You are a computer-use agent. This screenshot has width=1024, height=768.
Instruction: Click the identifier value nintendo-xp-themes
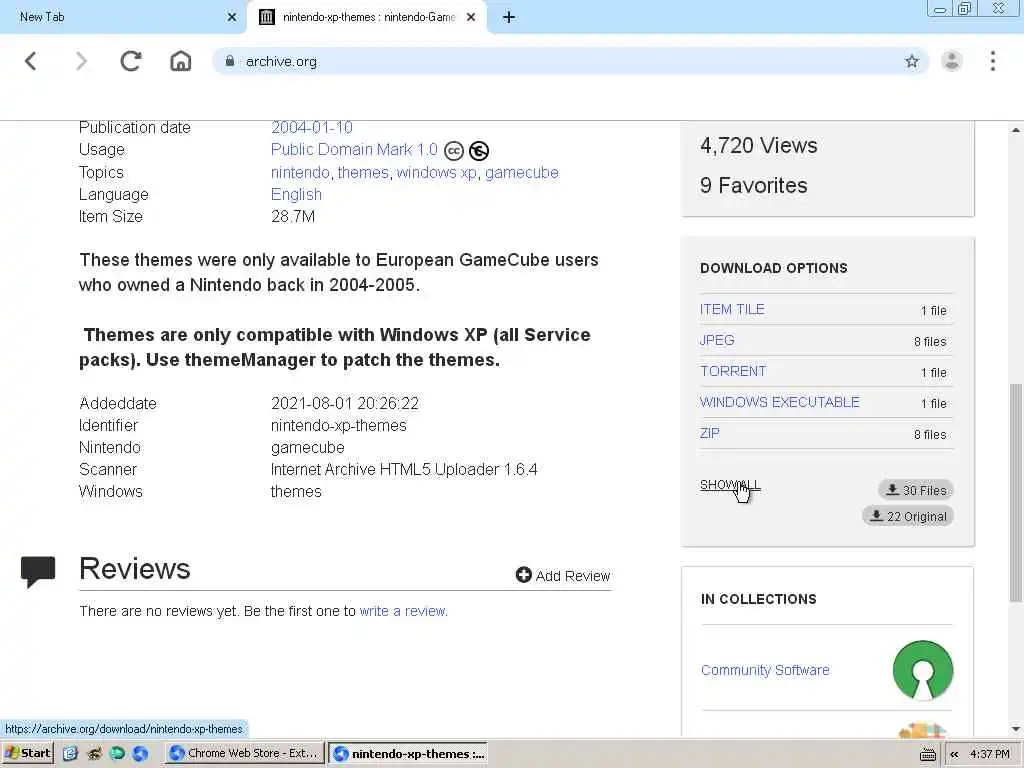pyautogui.click(x=338, y=426)
